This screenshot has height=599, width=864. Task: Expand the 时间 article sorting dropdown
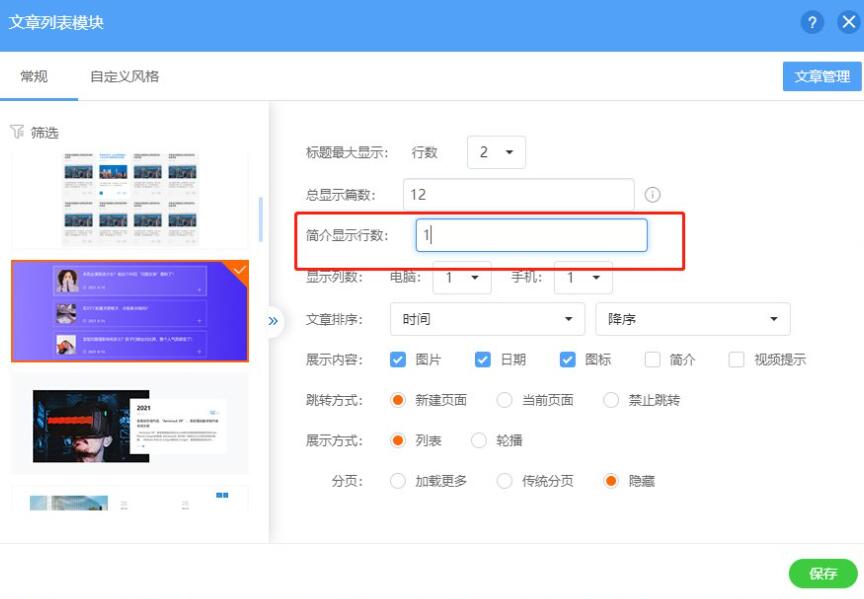click(x=487, y=319)
